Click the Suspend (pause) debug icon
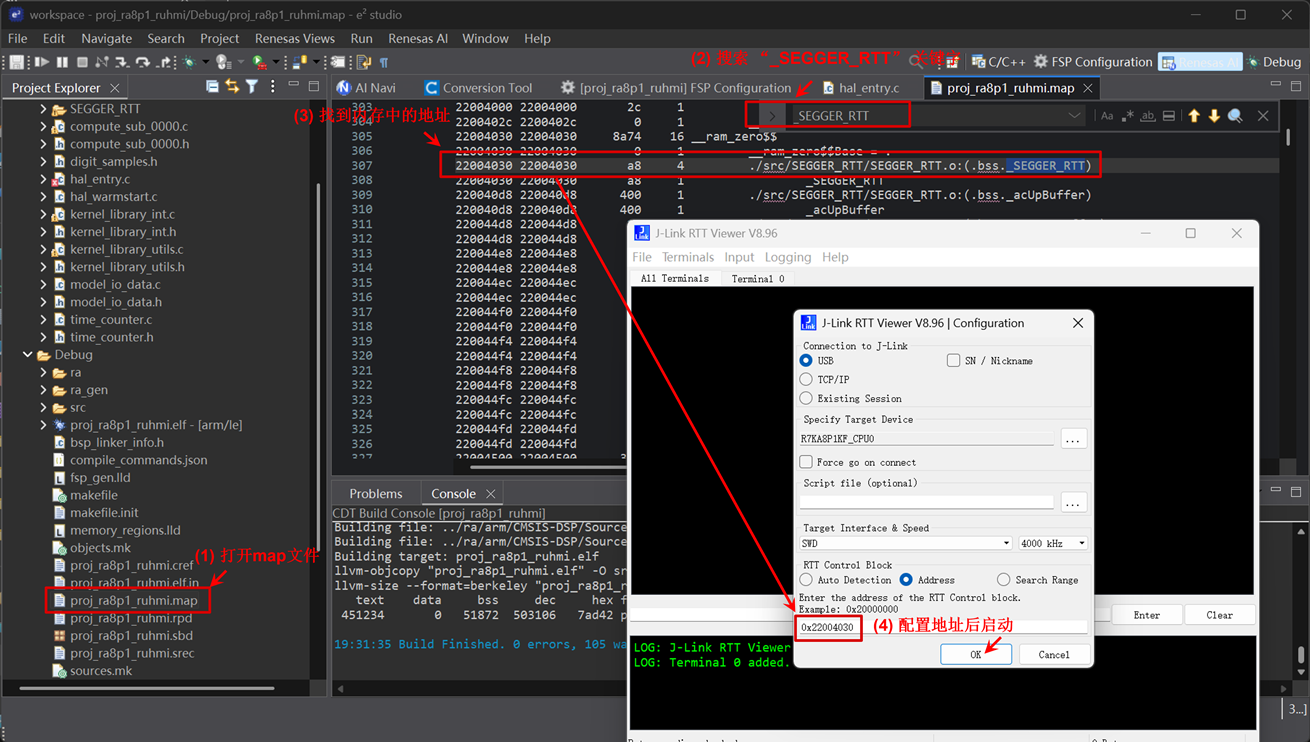The width and height of the screenshot is (1310, 742). point(62,62)
